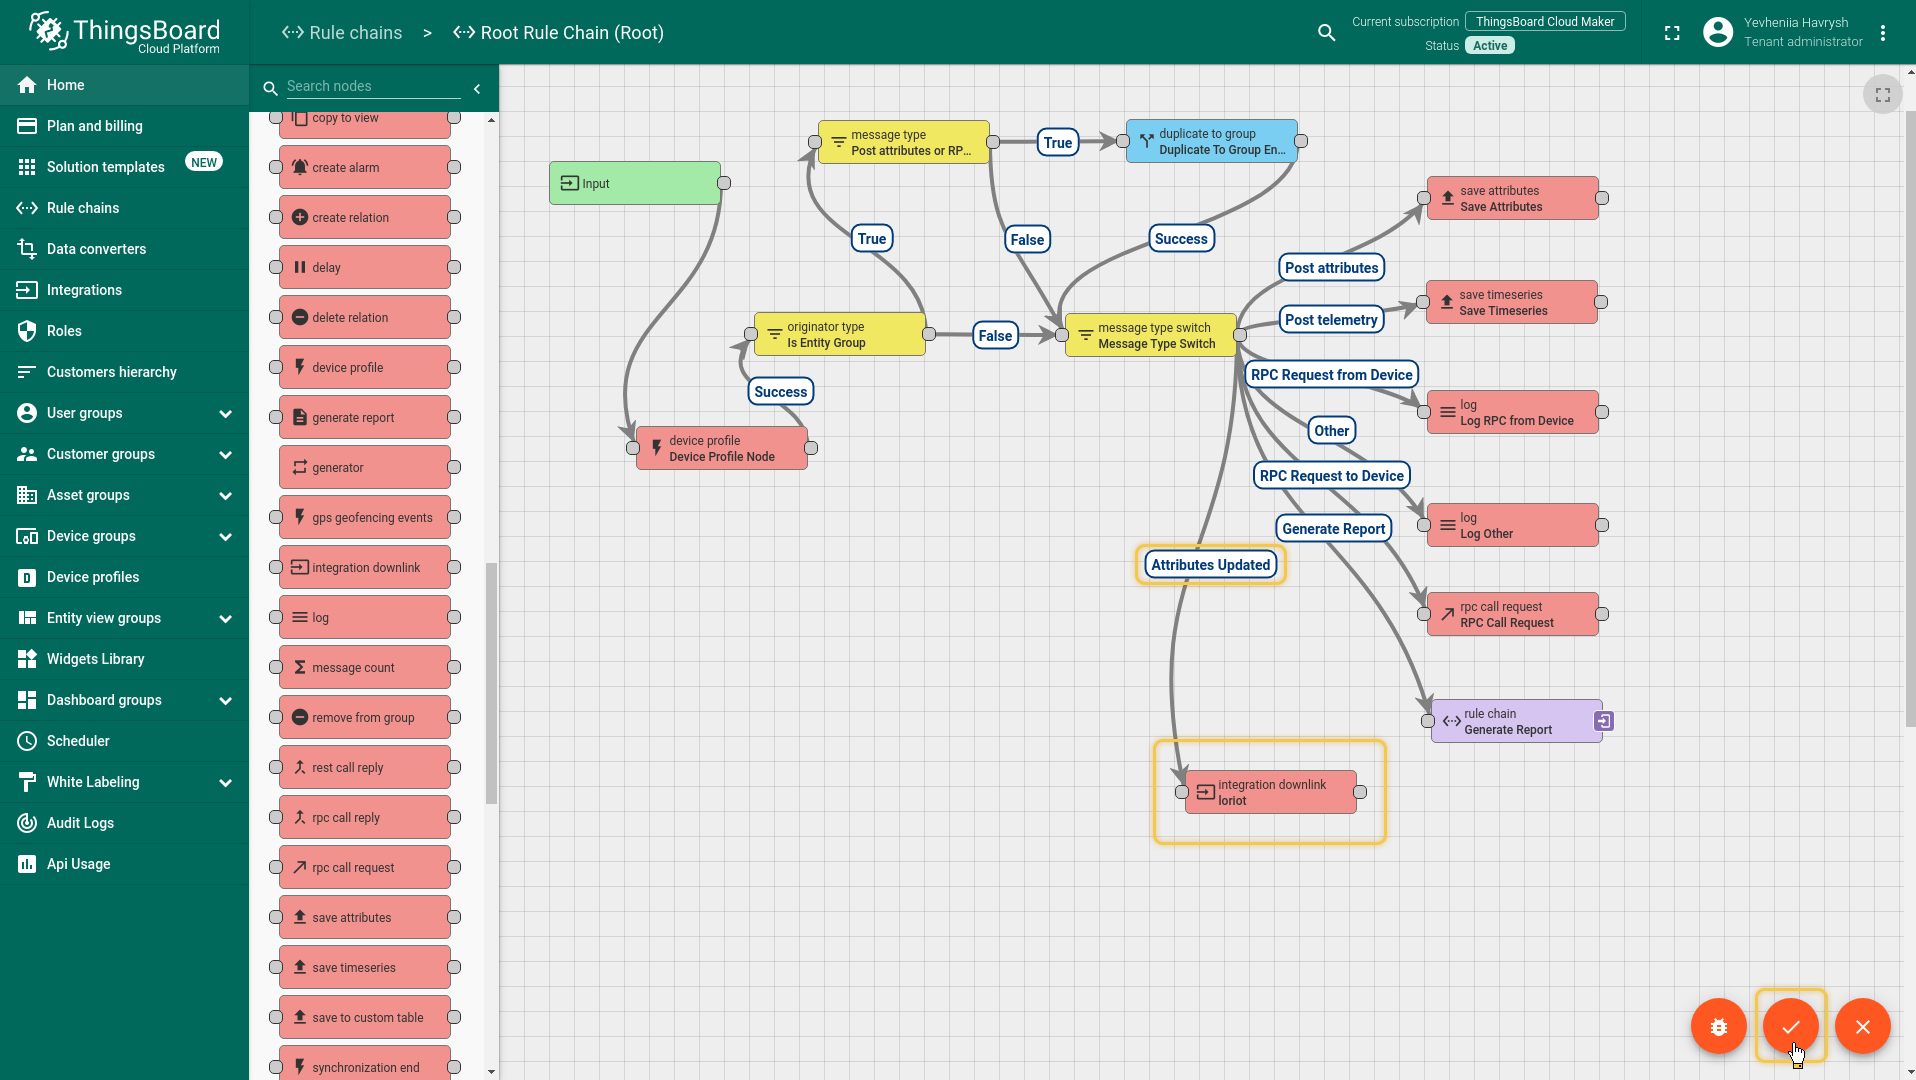1916x1080 pixels.
Task: Click the cancel changes X button
Action: tap(1862, 1026)
